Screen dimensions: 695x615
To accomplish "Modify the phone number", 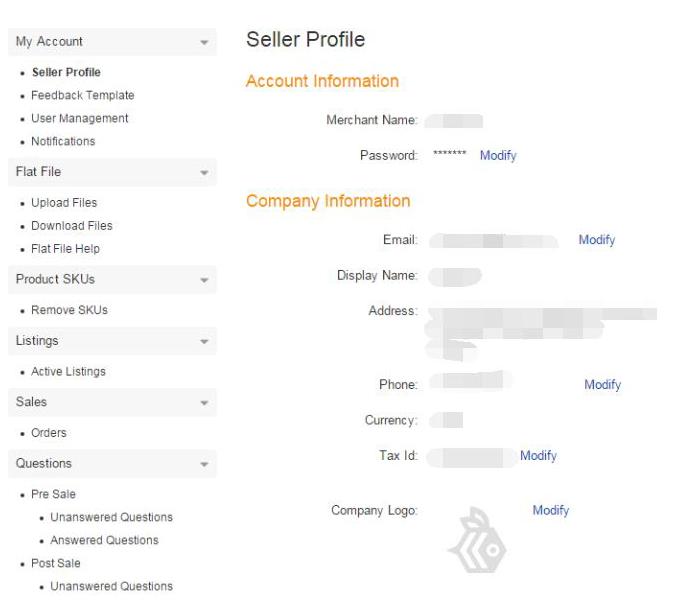I will 603,384.
